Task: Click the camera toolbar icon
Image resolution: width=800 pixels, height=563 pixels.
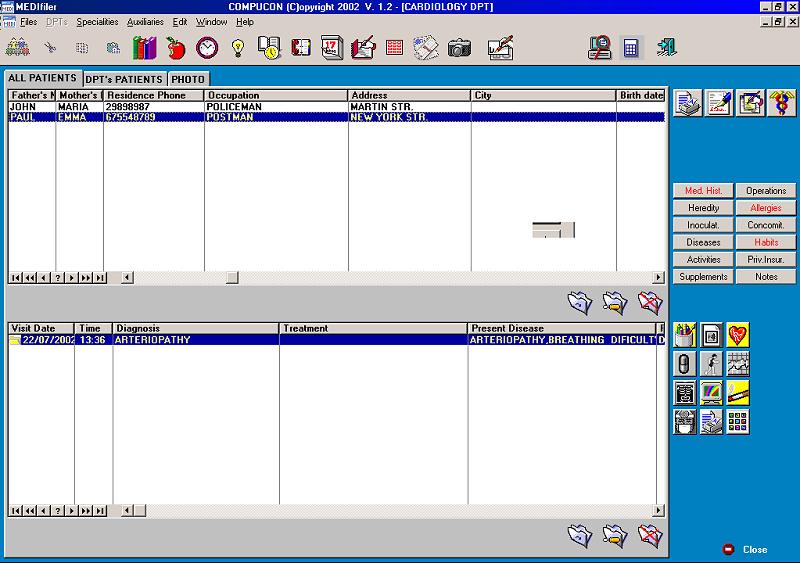Action: point(459,48)
